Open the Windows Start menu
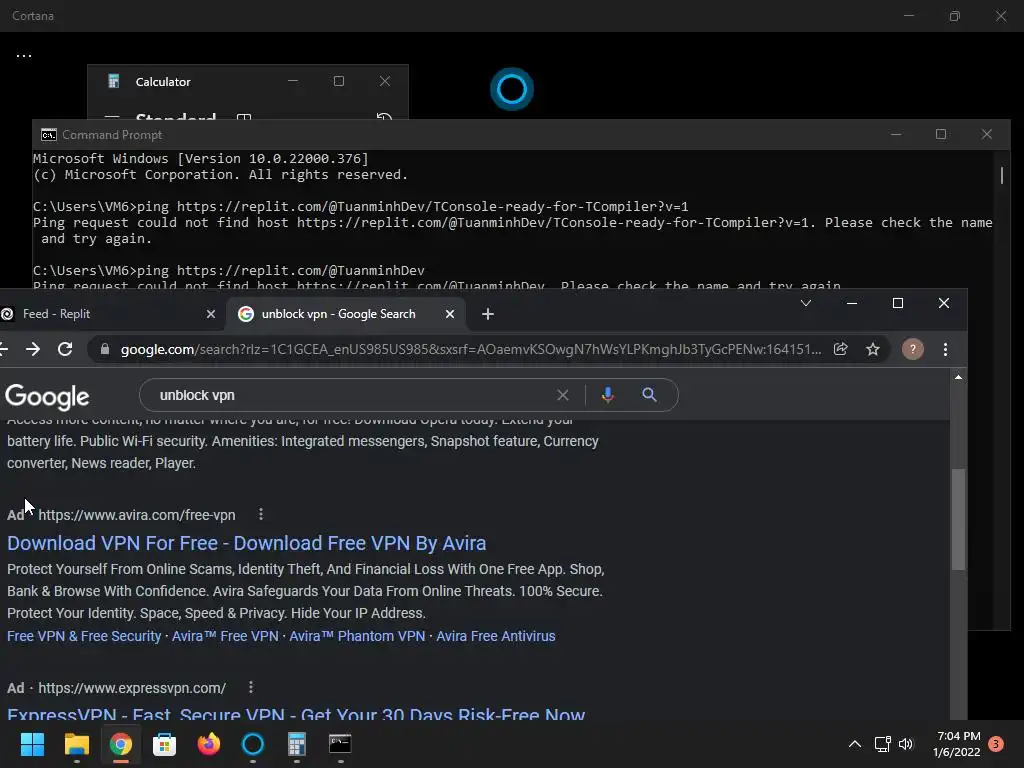1024x768 pixels. [x=32, y=744]
